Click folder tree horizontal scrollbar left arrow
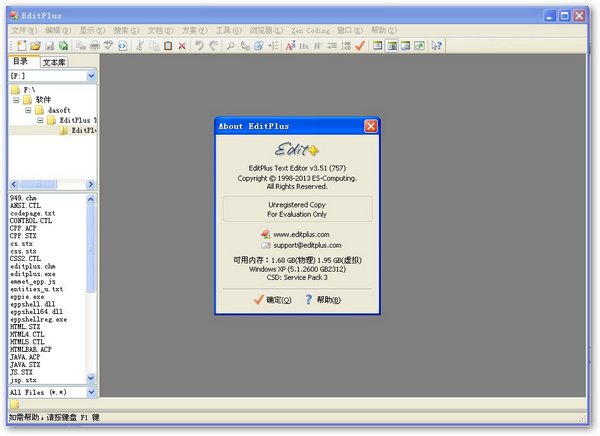Viewport: 600px width, 436px height. 14,184
